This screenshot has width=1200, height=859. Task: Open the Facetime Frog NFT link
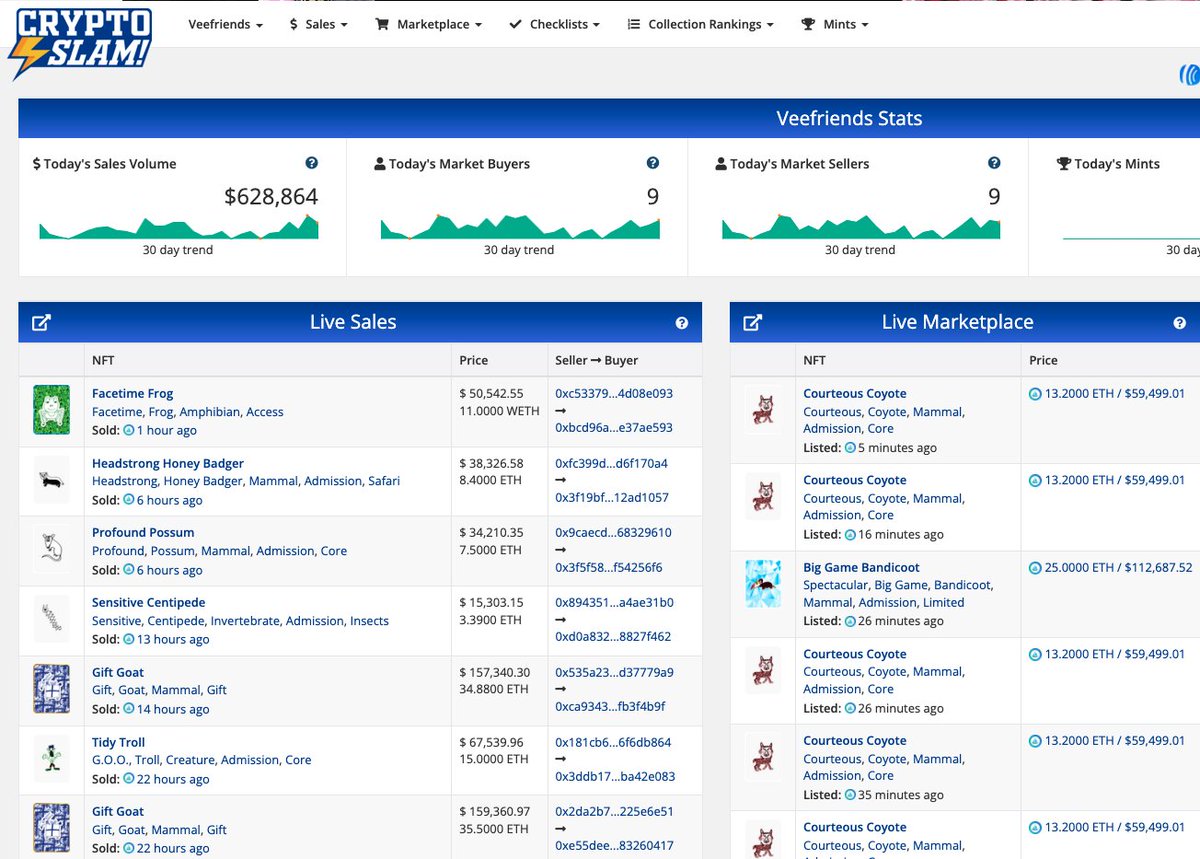pyautogui.click(x=133, y=394)
